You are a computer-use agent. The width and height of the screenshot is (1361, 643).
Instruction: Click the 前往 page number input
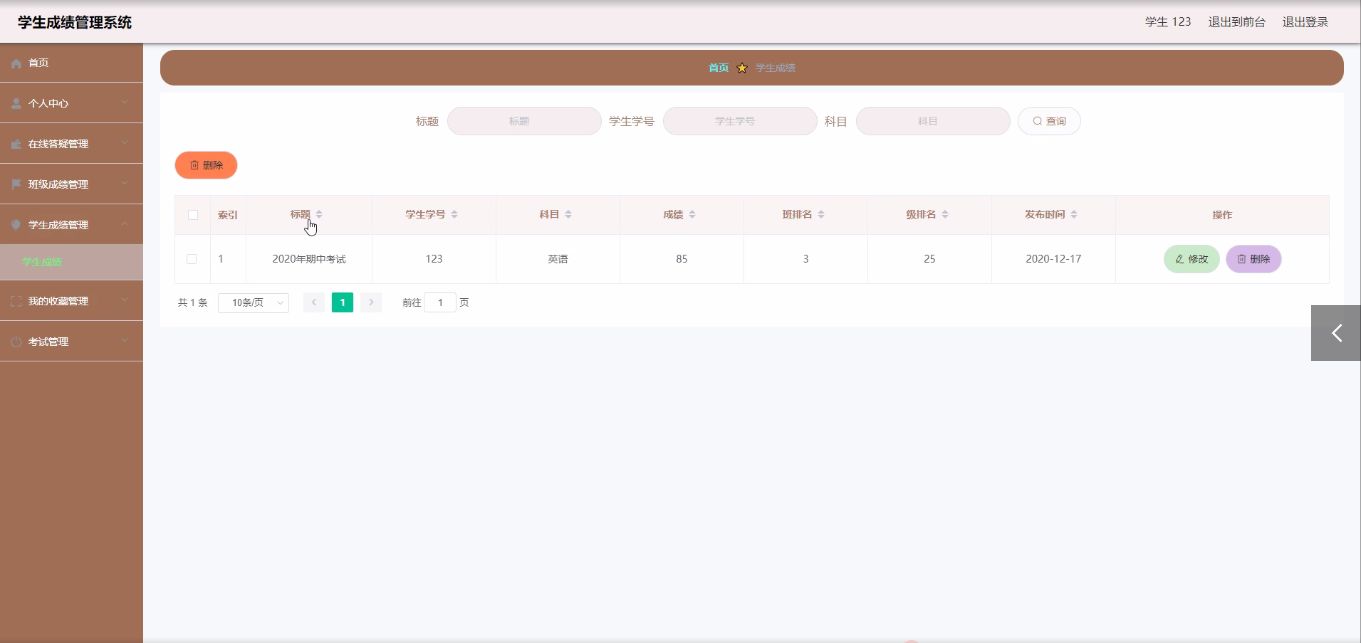[440, 302]
